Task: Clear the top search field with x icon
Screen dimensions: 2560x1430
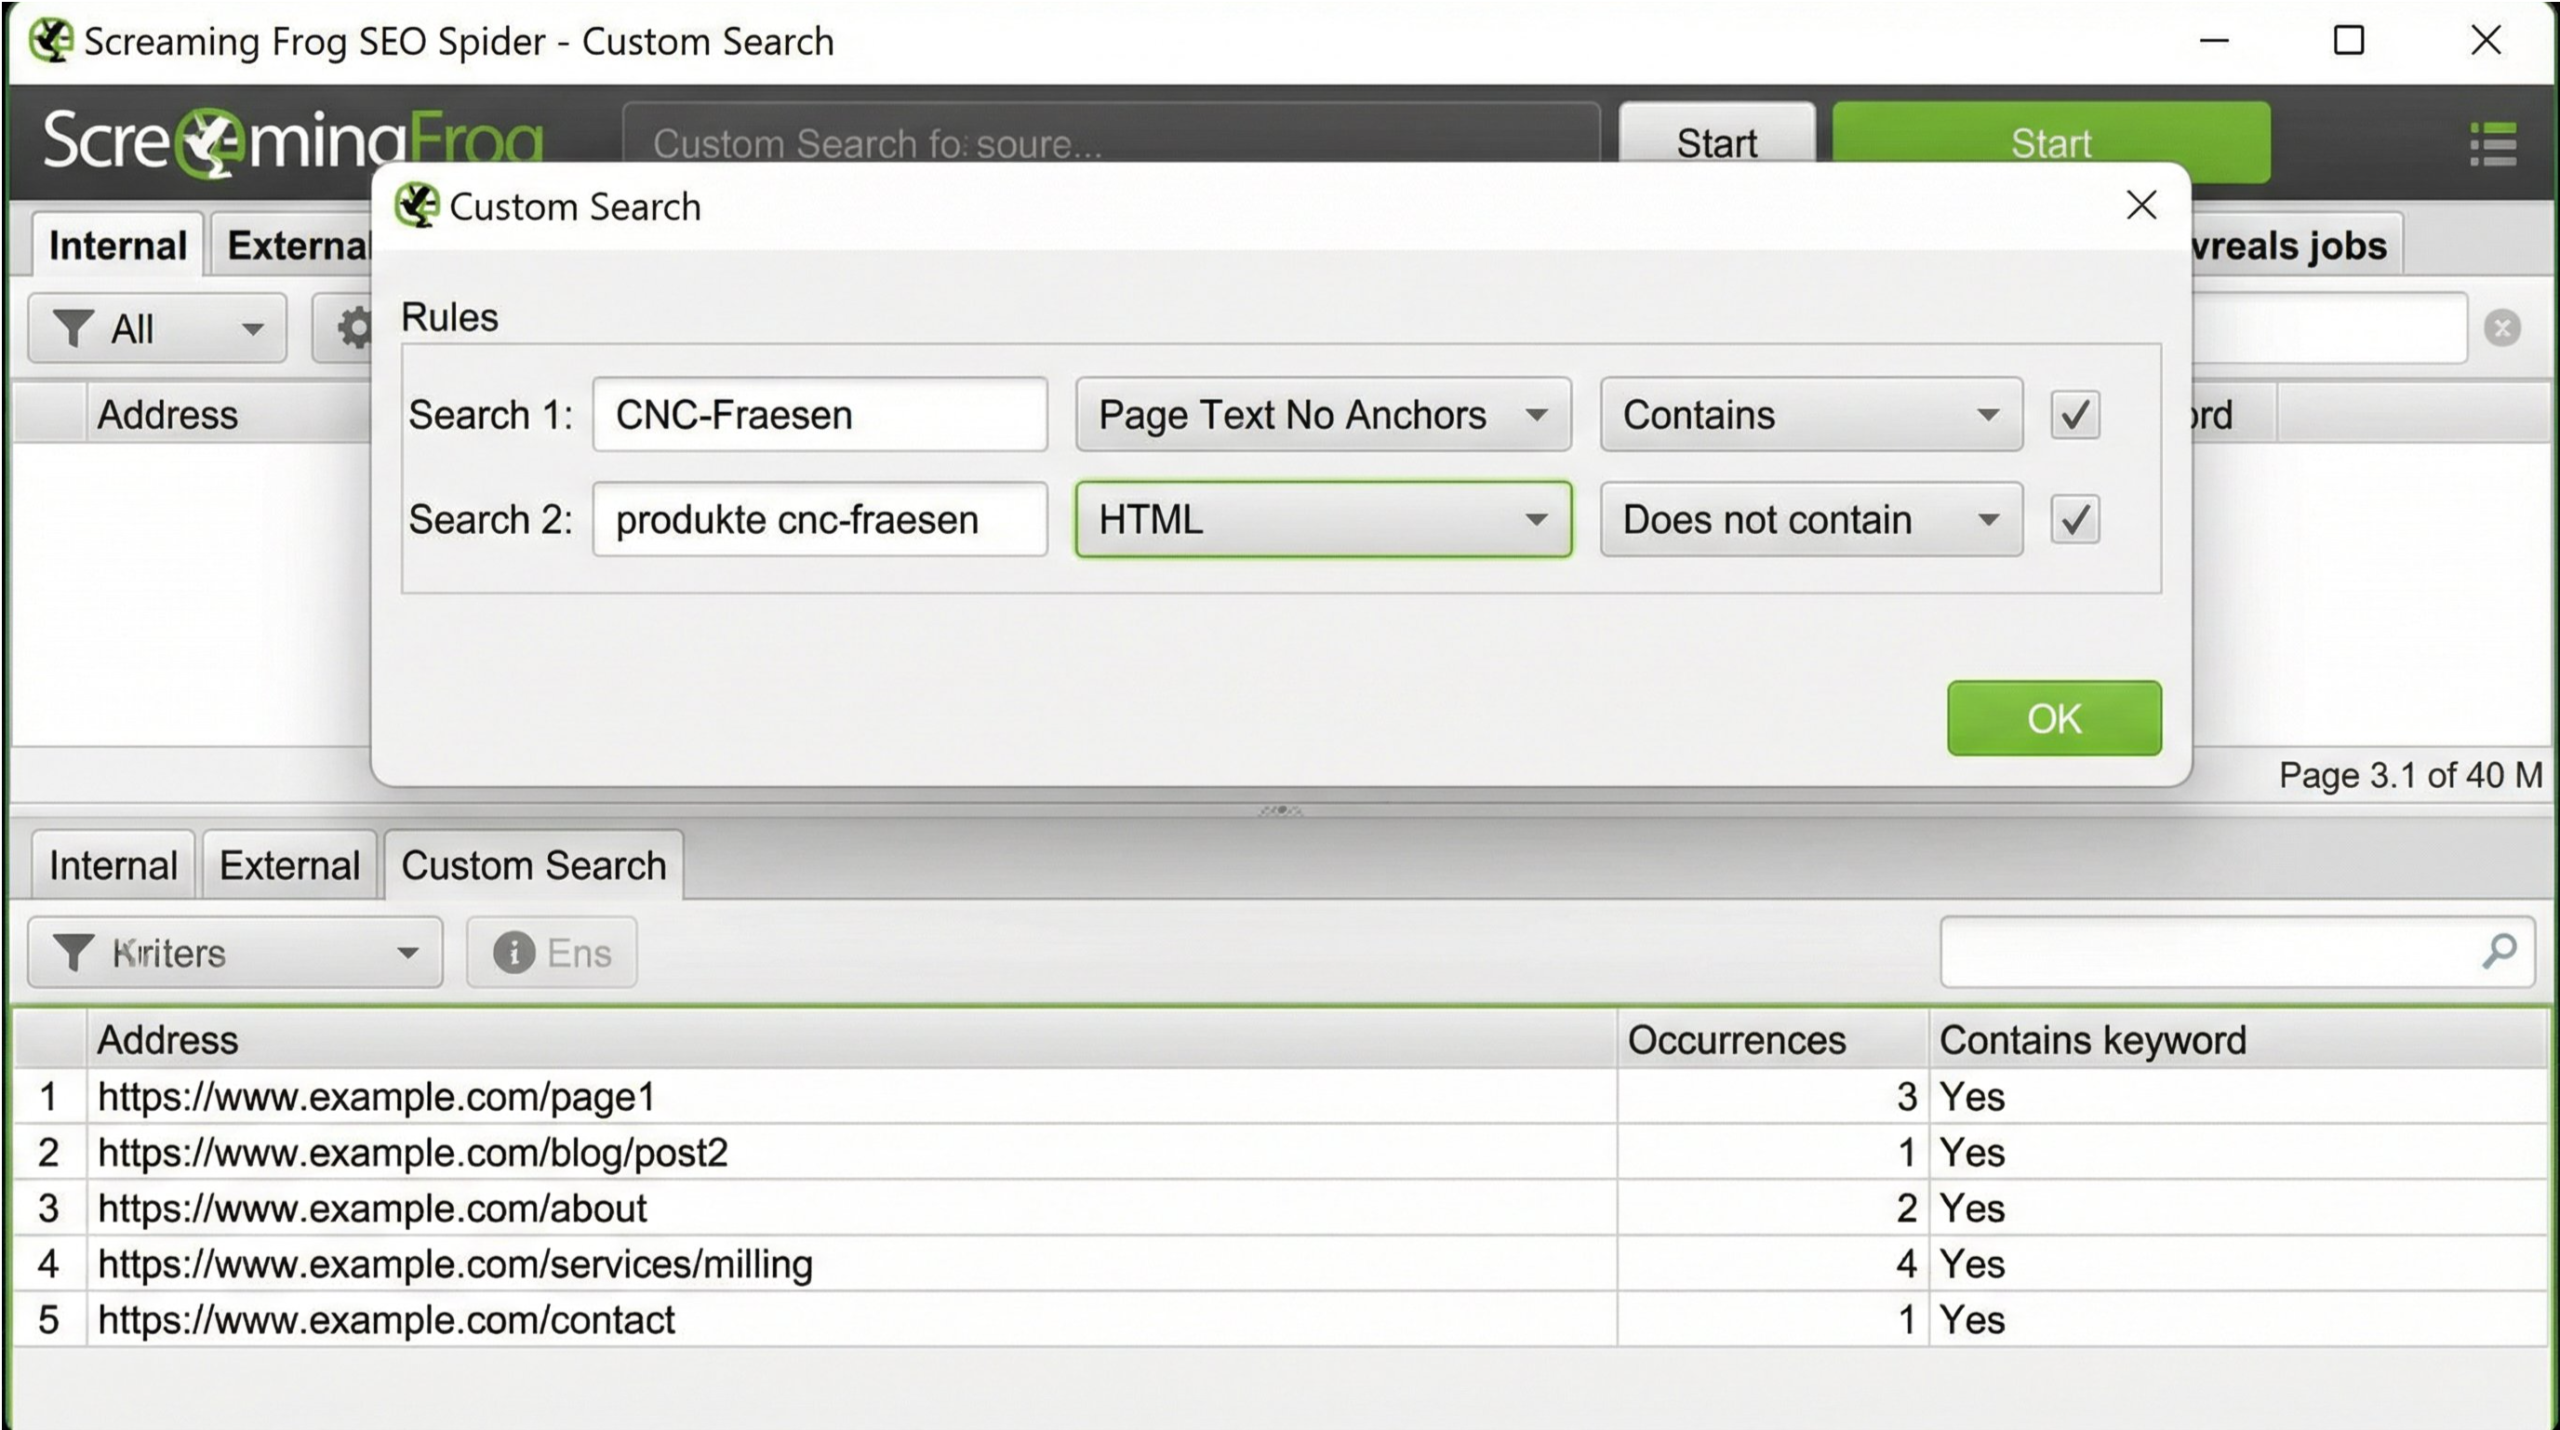Action: coord(2502,328)
